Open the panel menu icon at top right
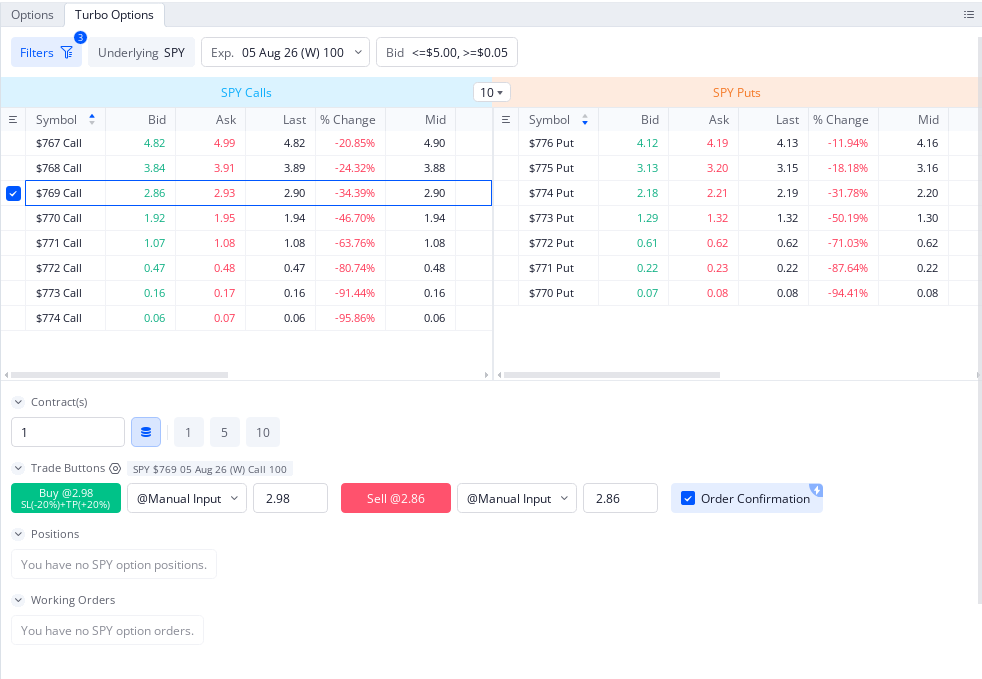 click(968, 14)
